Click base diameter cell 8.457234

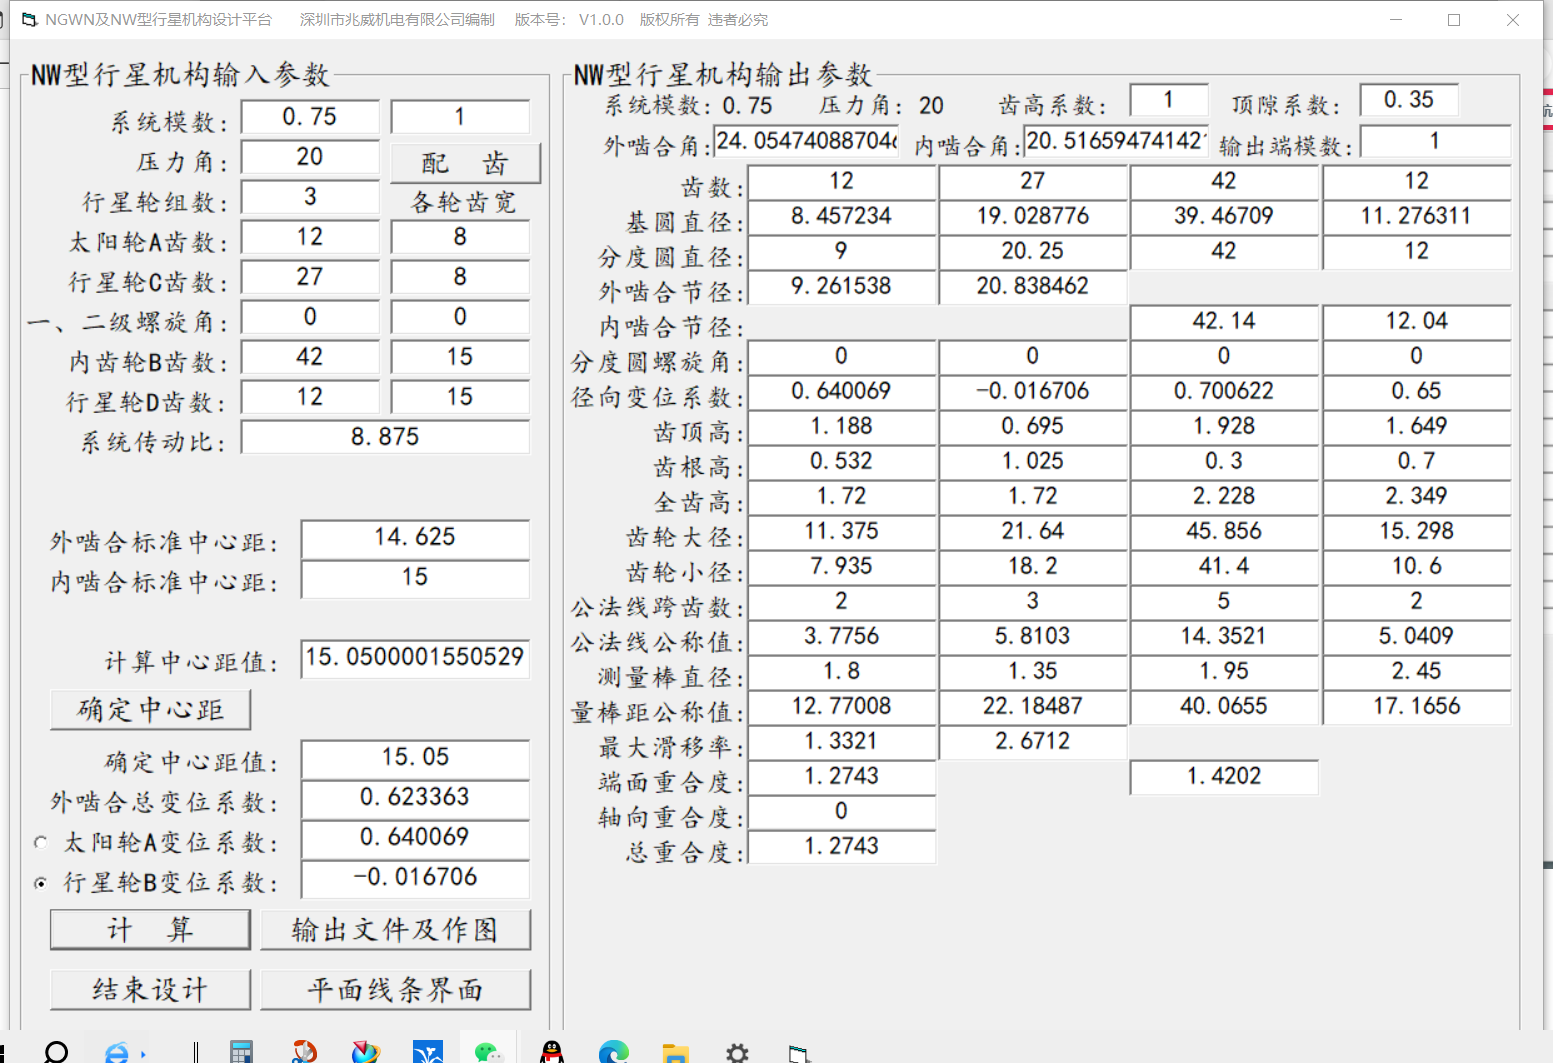(x=842, y=217)
